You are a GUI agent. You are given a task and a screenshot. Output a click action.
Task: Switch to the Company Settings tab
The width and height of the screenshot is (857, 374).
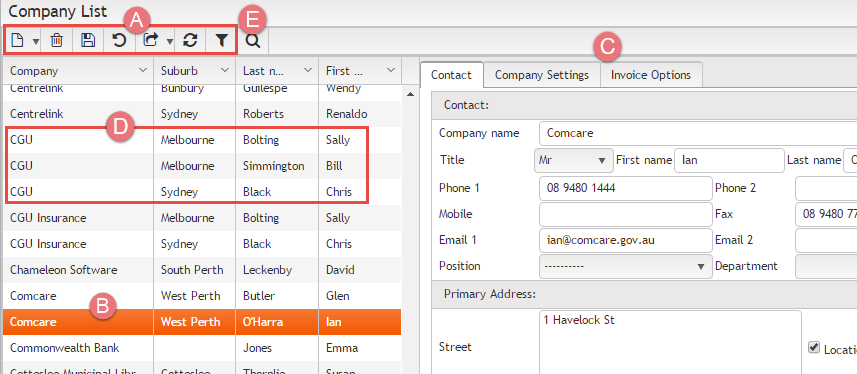click(x=542, y=75)
